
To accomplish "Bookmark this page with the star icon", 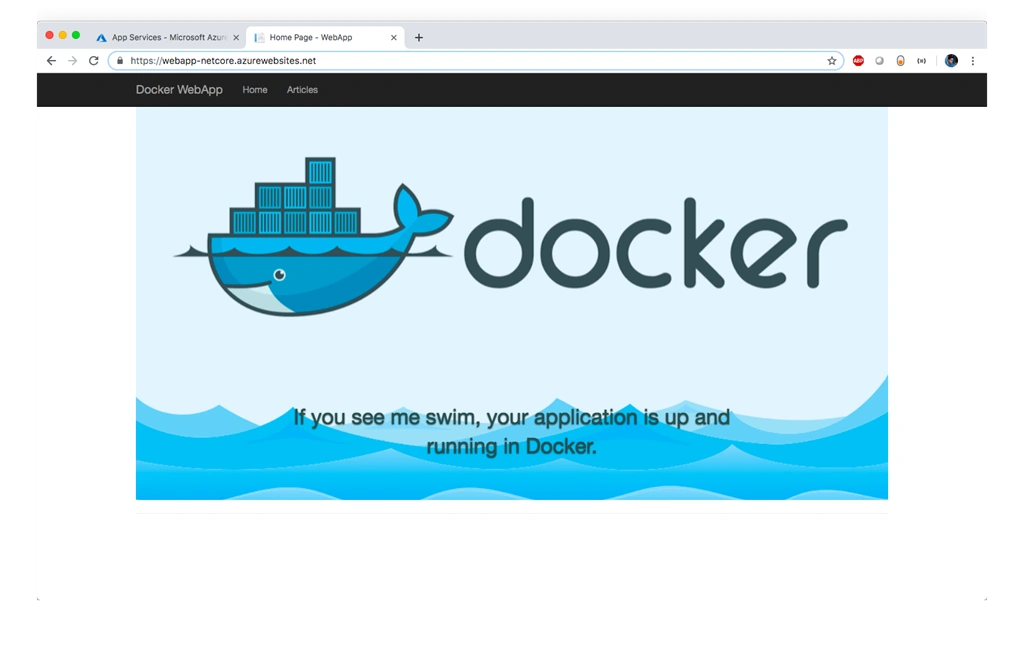I will [x=831, y=61].
